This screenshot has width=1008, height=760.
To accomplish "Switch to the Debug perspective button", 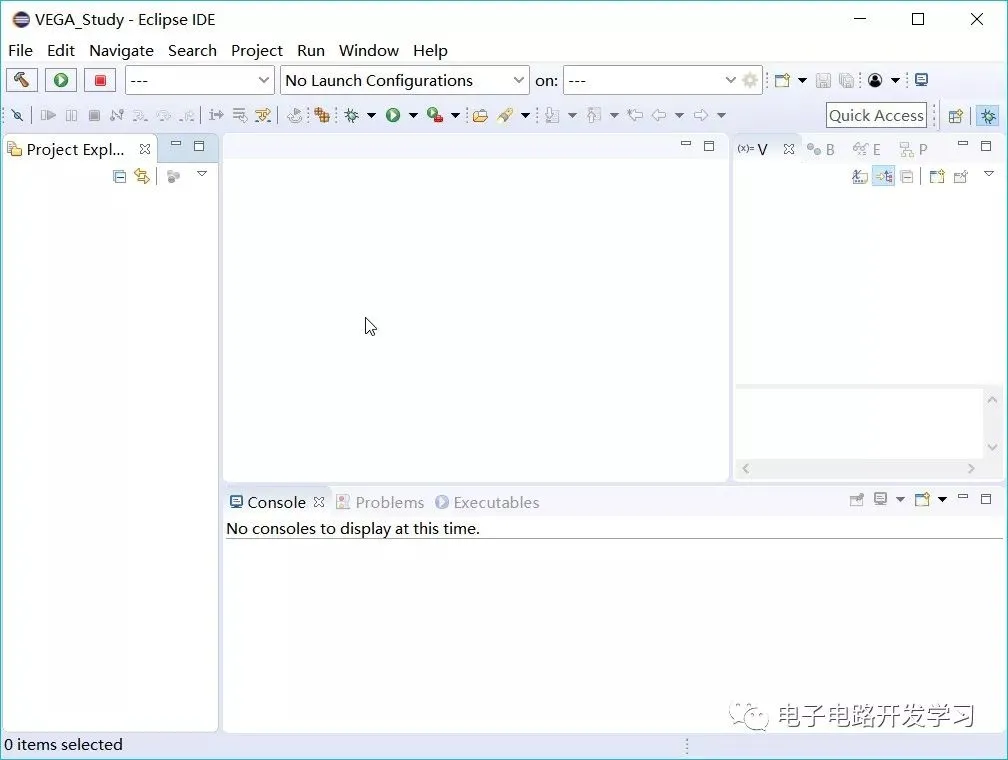I will [988, 116].
